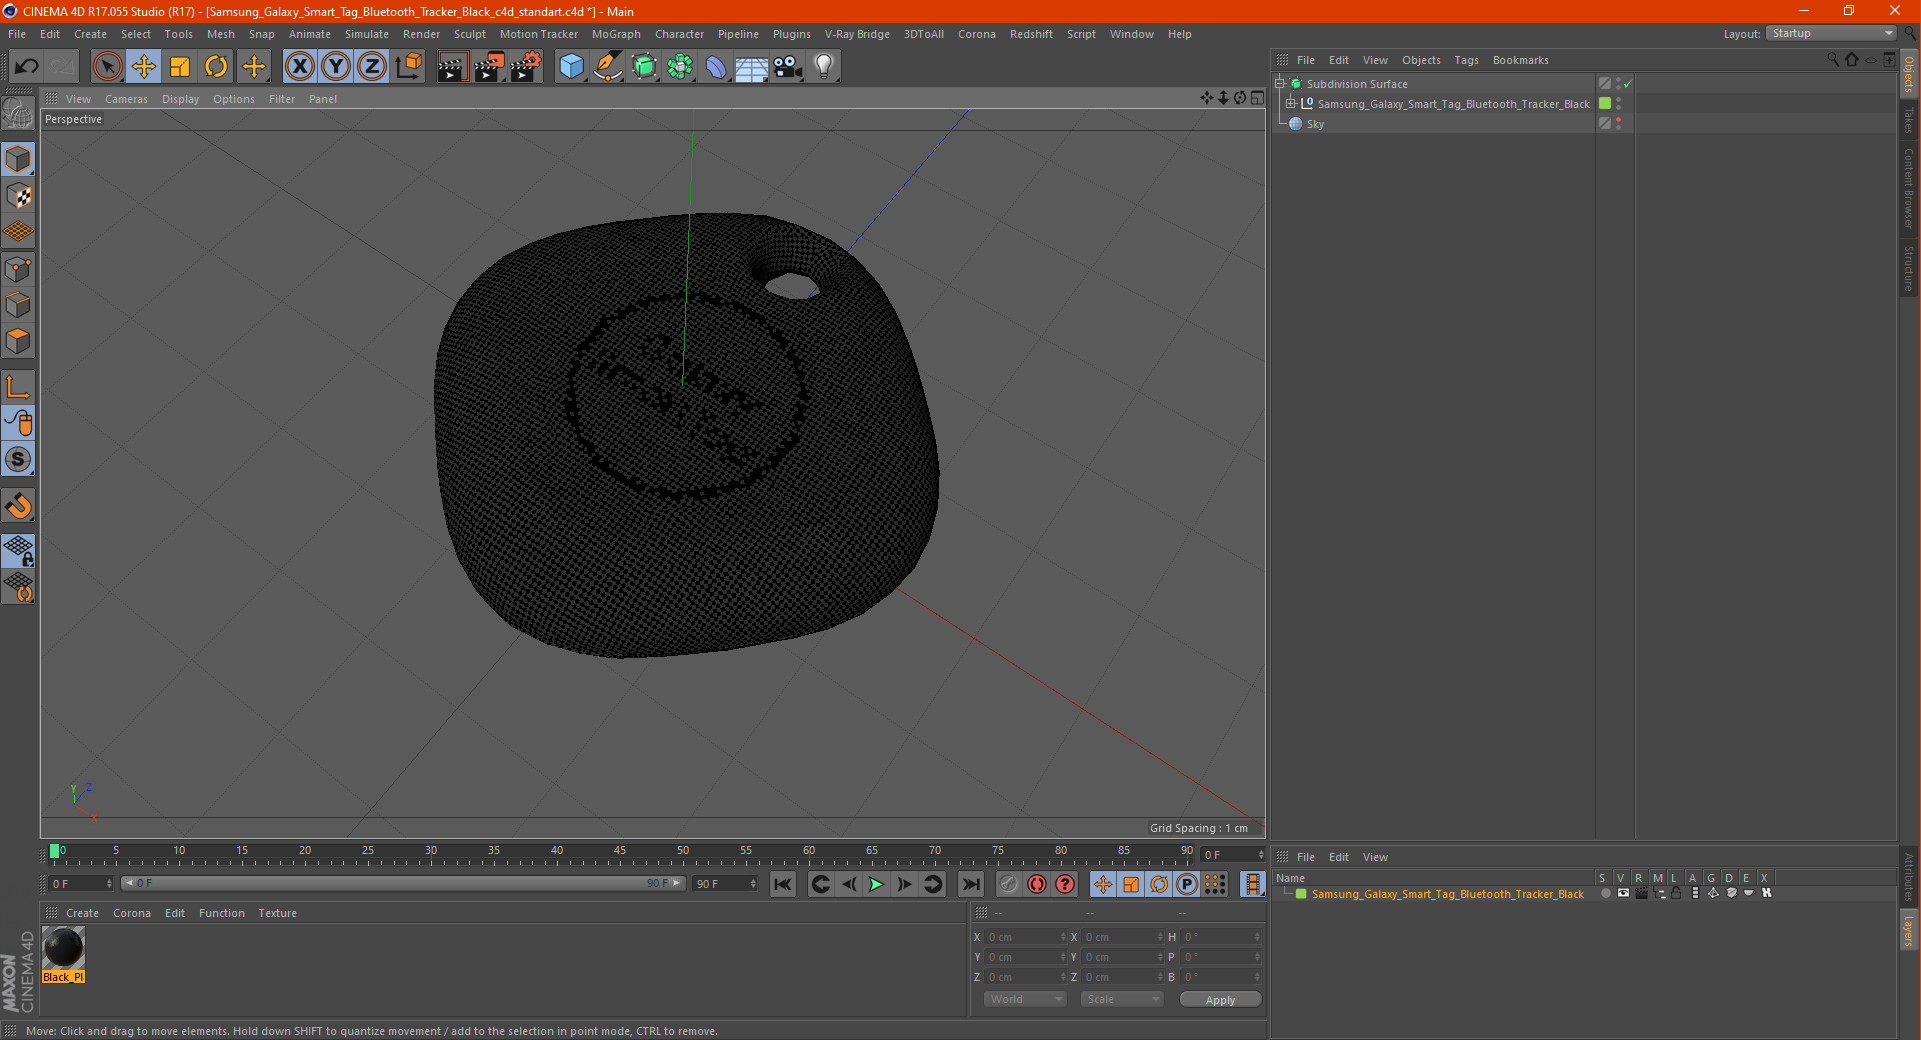Enable Points mode in left sidebar
1921x1040 pixels.
coord(18,269)
